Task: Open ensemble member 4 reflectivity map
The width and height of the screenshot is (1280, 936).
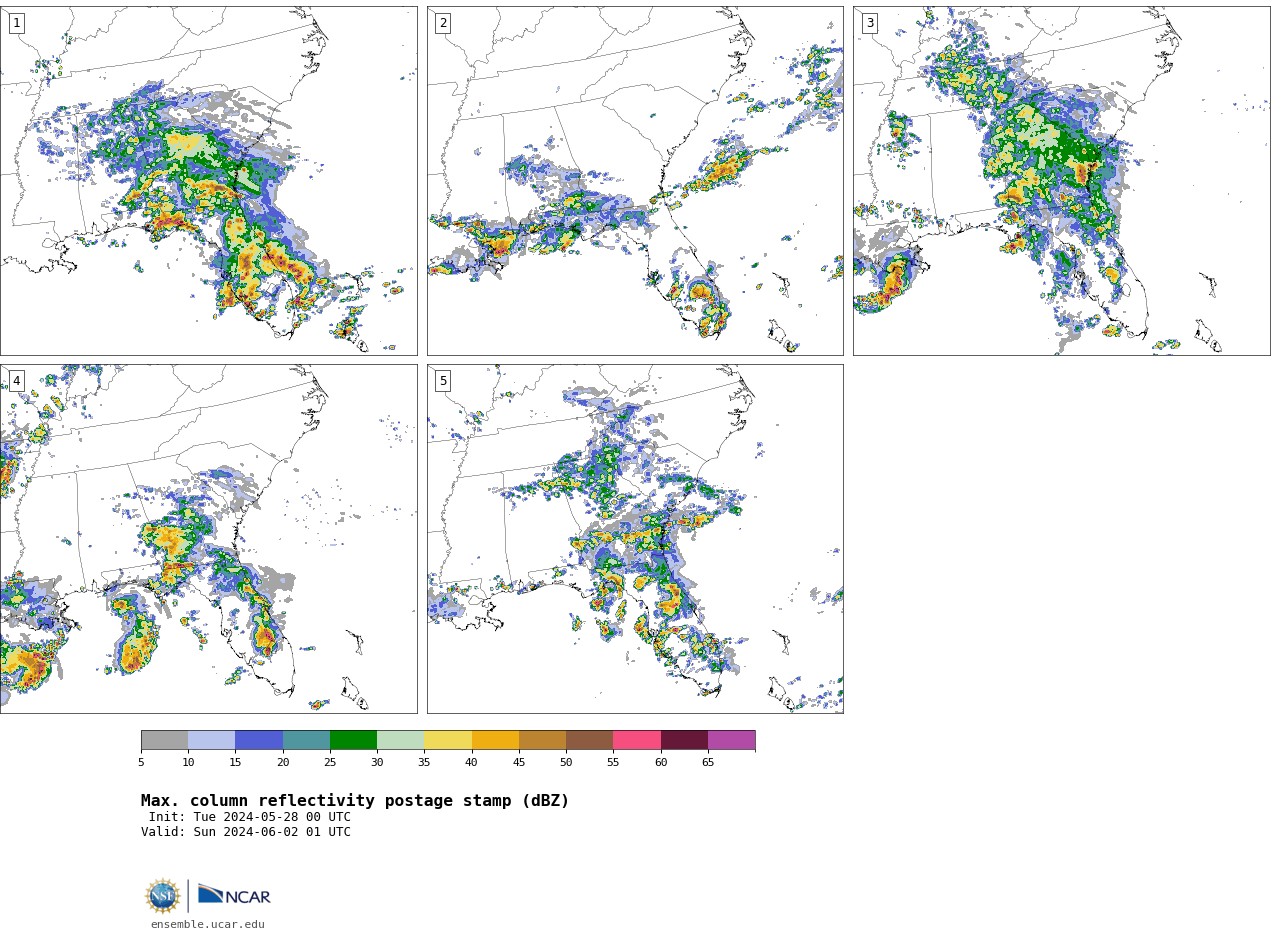Action: (x=208, y=539)
